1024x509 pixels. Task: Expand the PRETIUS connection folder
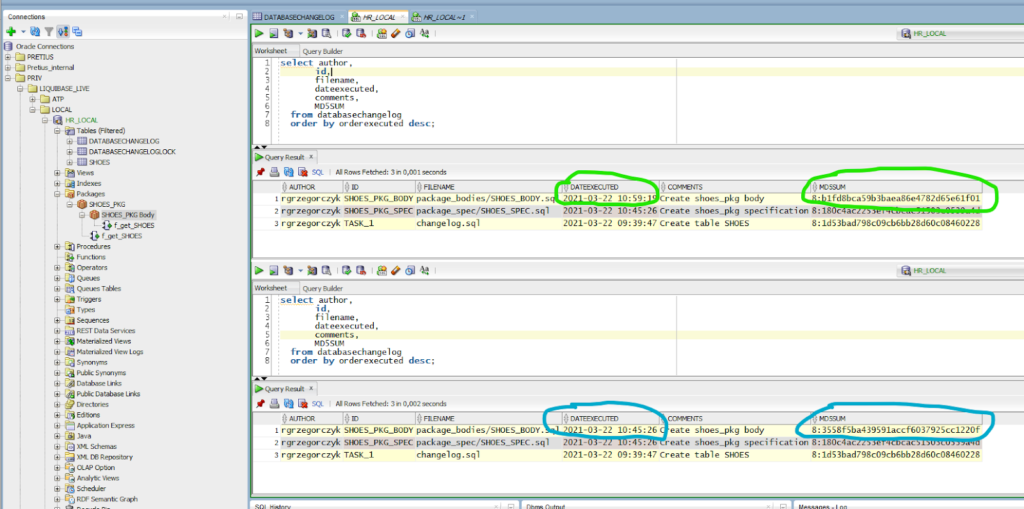point(8,57)
